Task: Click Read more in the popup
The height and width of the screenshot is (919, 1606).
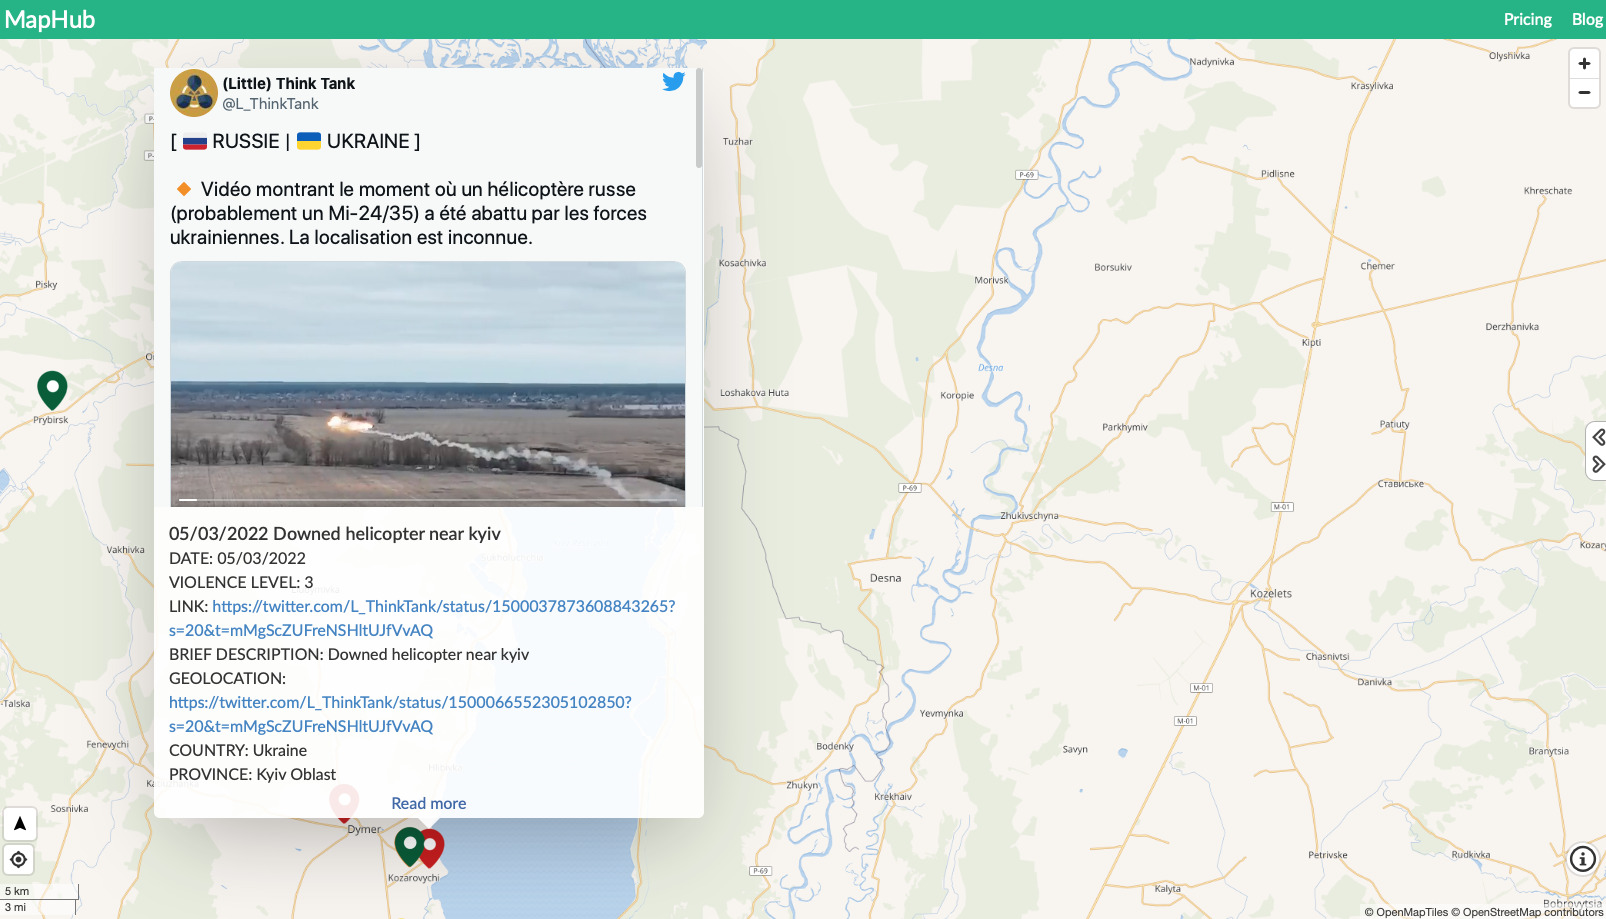Action: (428, 803)
